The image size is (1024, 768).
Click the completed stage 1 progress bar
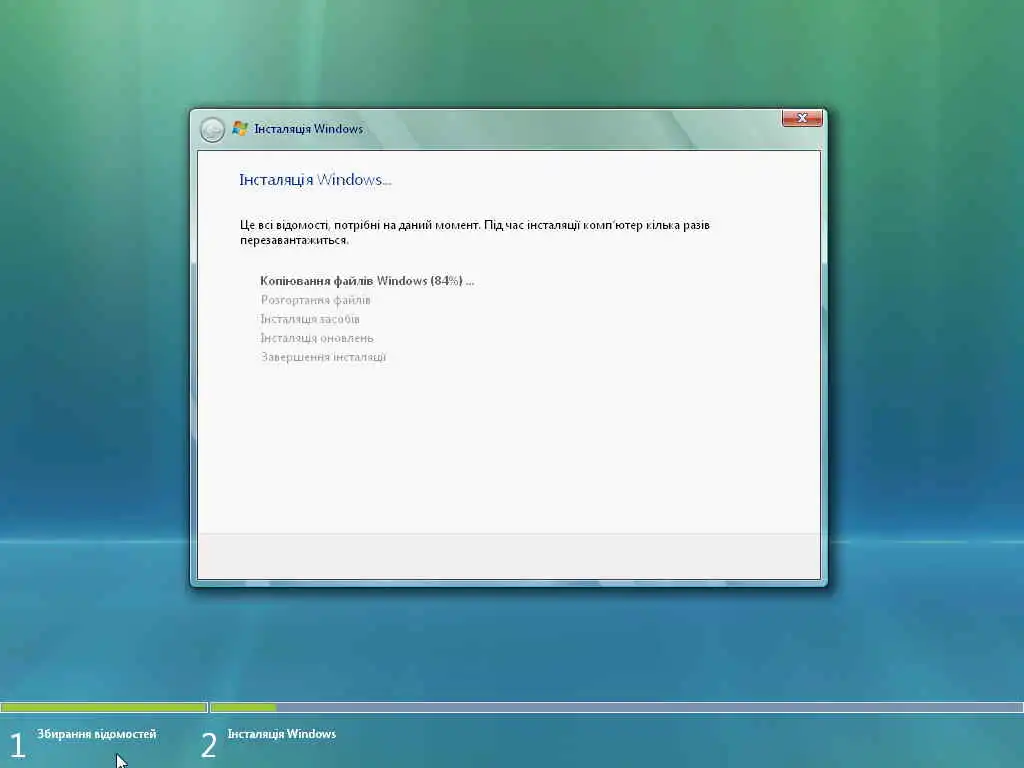pyautogui.click(x=104, y=707)
